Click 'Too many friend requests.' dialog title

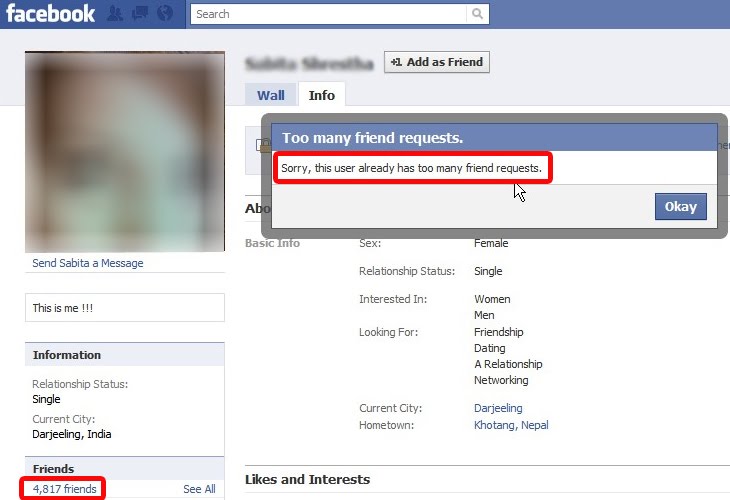[372, 138]
